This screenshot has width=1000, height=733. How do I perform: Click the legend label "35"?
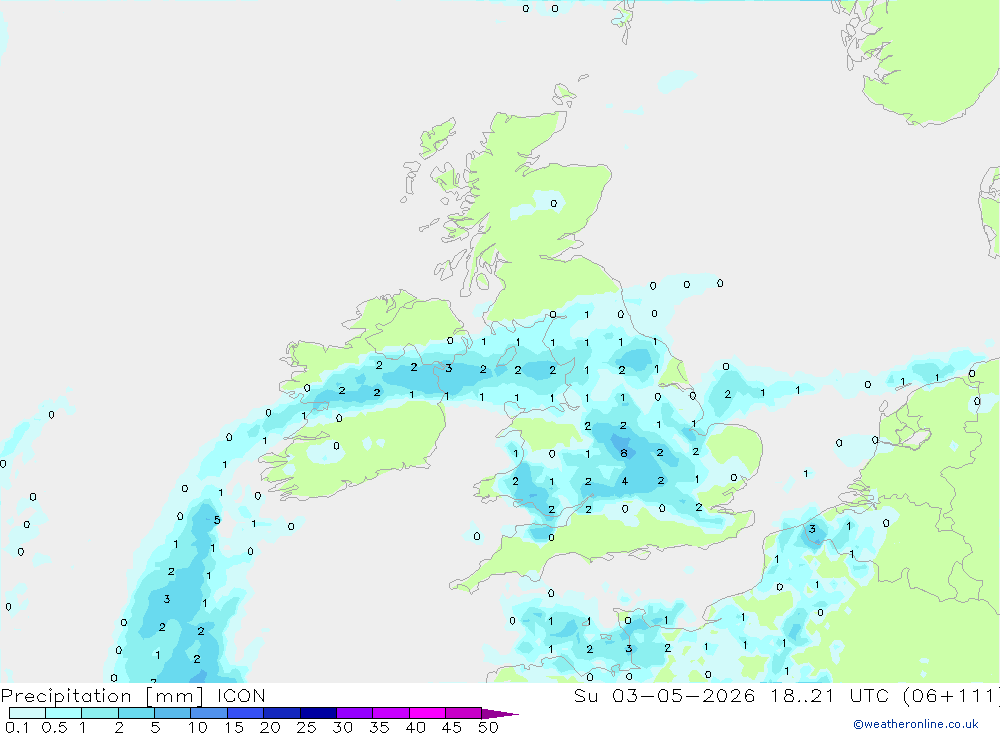click(379, 727)
